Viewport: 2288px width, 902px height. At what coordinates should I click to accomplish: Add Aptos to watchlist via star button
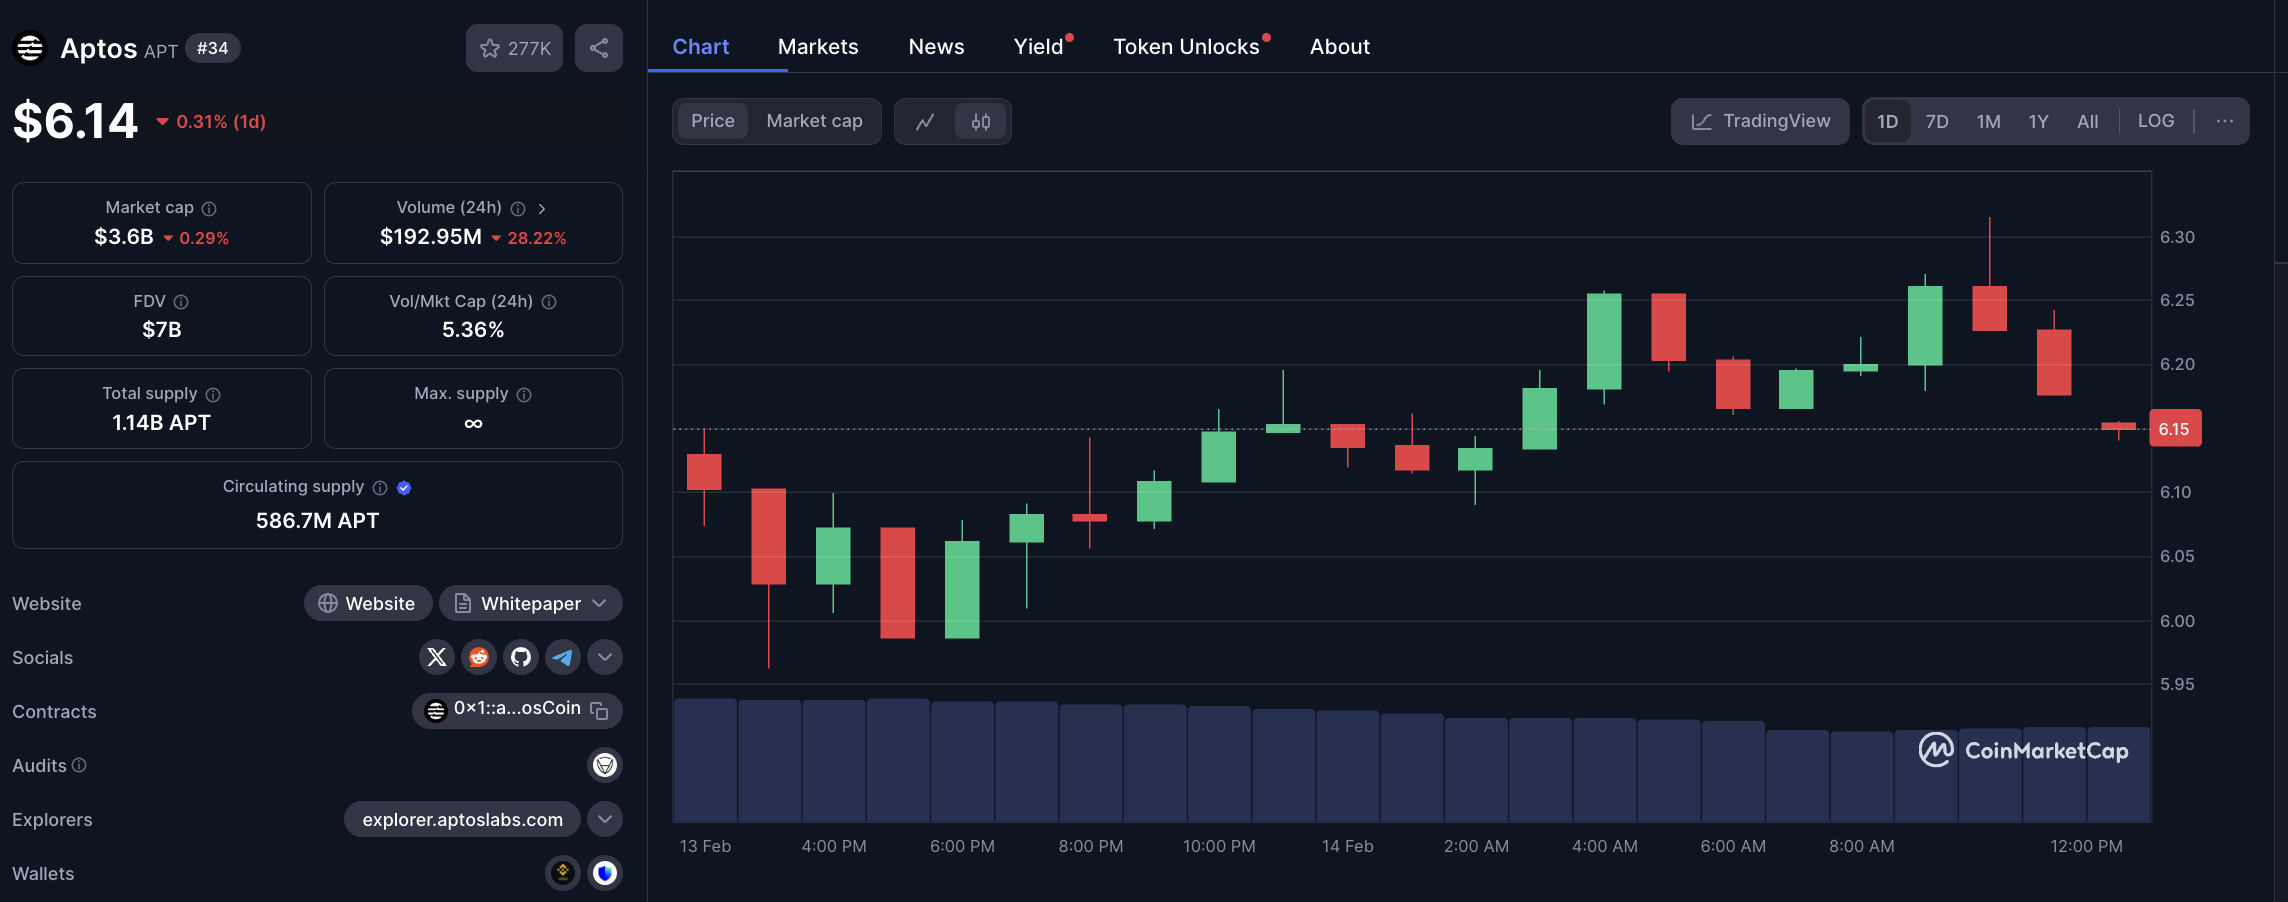[514, 48]
